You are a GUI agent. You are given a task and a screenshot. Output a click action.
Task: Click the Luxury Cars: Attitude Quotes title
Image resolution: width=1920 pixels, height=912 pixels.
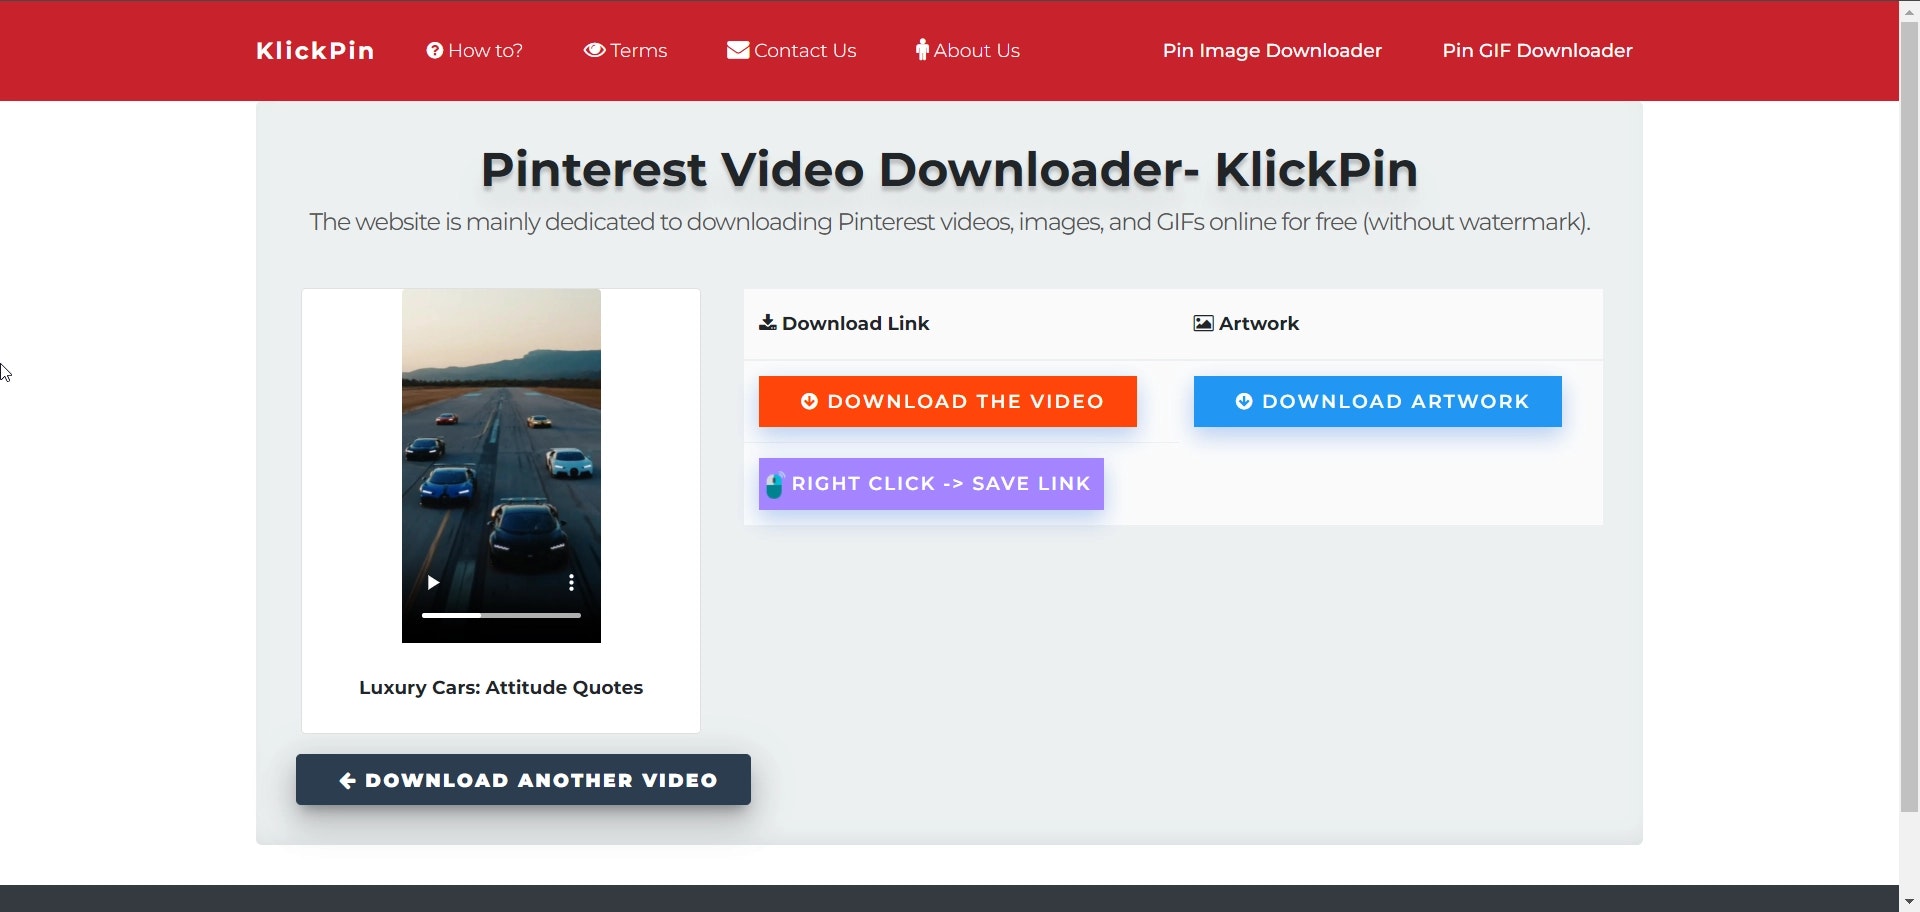(501, 688)
